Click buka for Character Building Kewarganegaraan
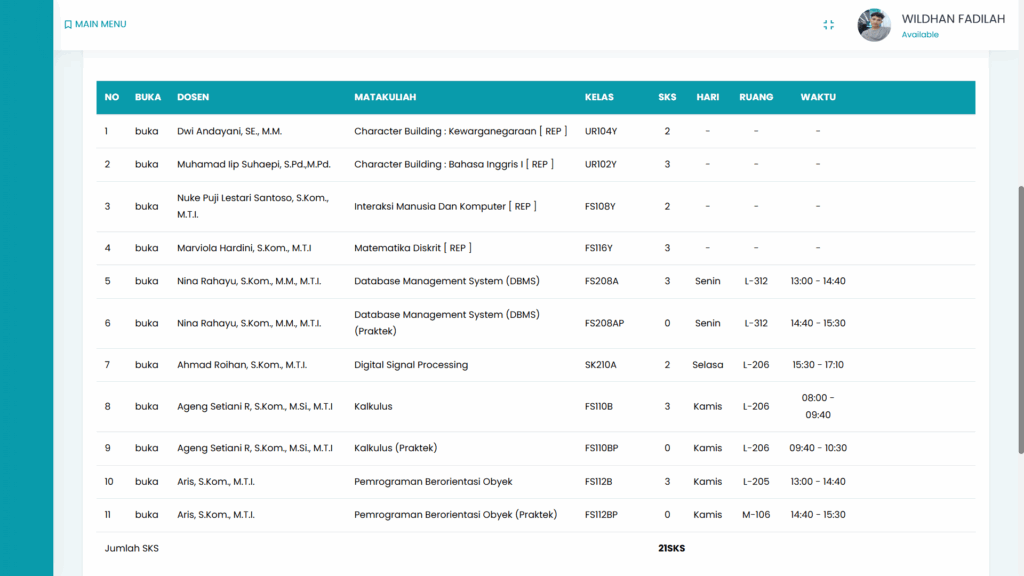The width and height of the screenshot is (1024, 576). 147,131
